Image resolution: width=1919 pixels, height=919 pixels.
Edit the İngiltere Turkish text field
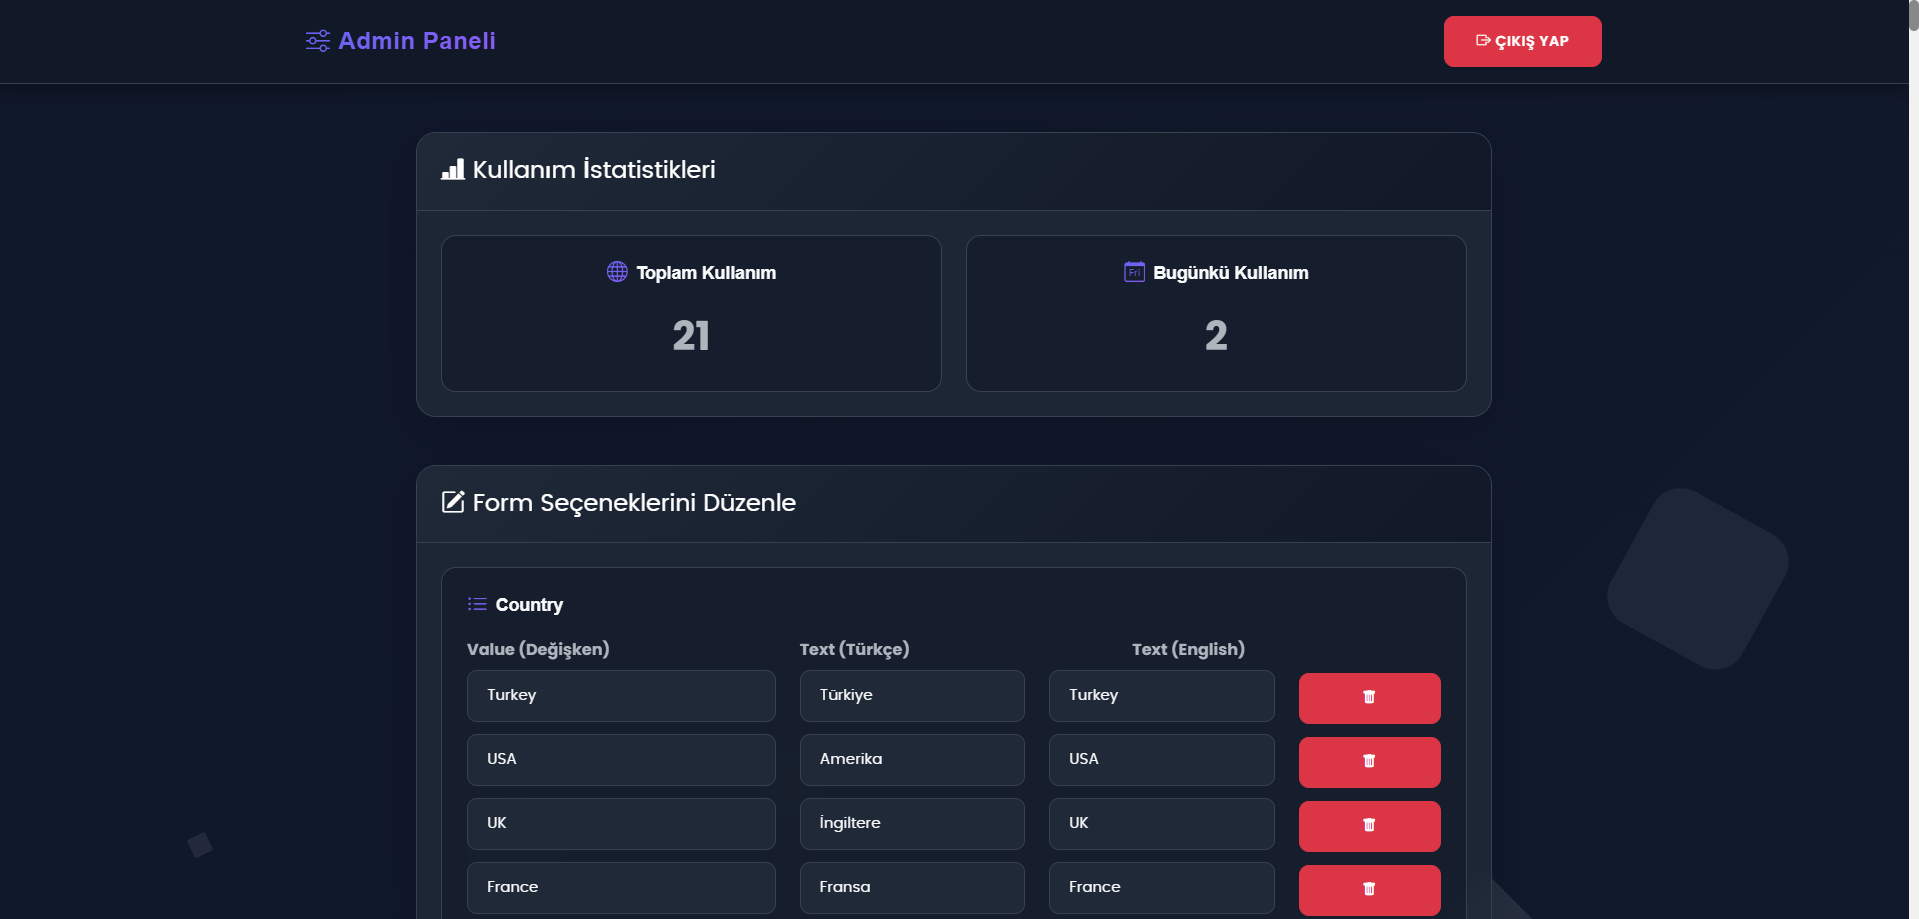tap(912, 824)
